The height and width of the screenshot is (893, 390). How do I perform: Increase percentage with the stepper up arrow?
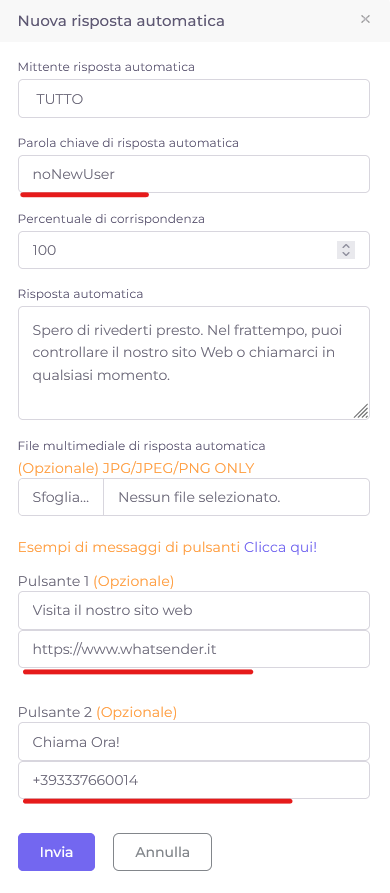click(x=346, y=246)
